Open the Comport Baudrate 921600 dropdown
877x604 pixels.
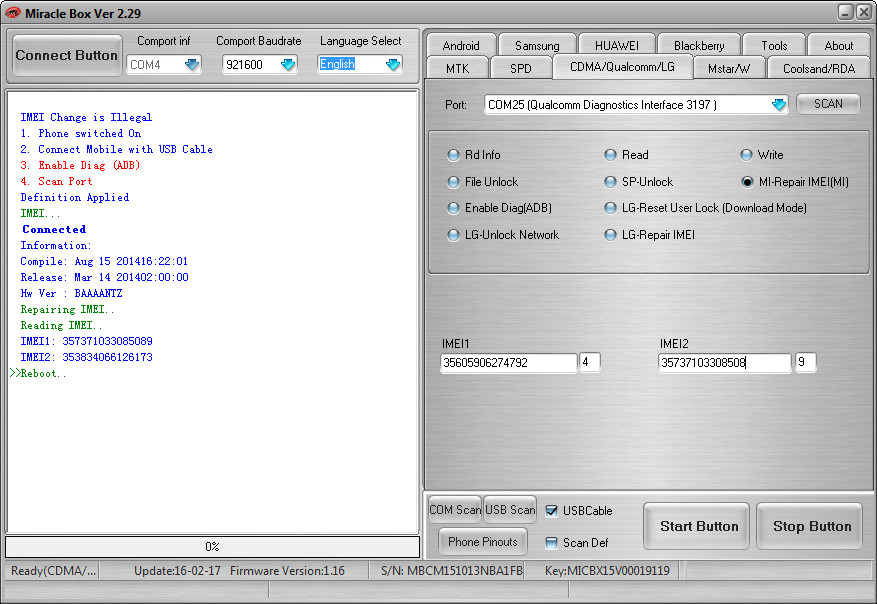pyautogui.click(x=287, y=65)
